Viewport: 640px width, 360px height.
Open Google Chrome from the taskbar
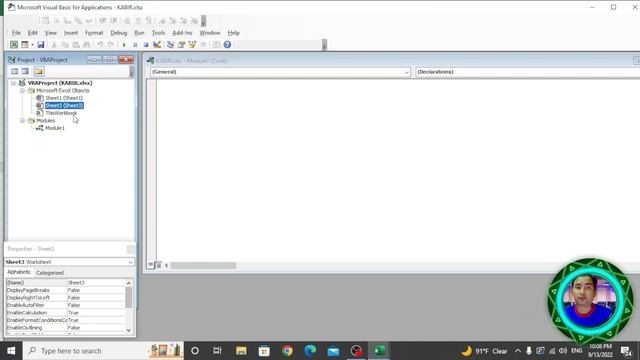(287, 351)
